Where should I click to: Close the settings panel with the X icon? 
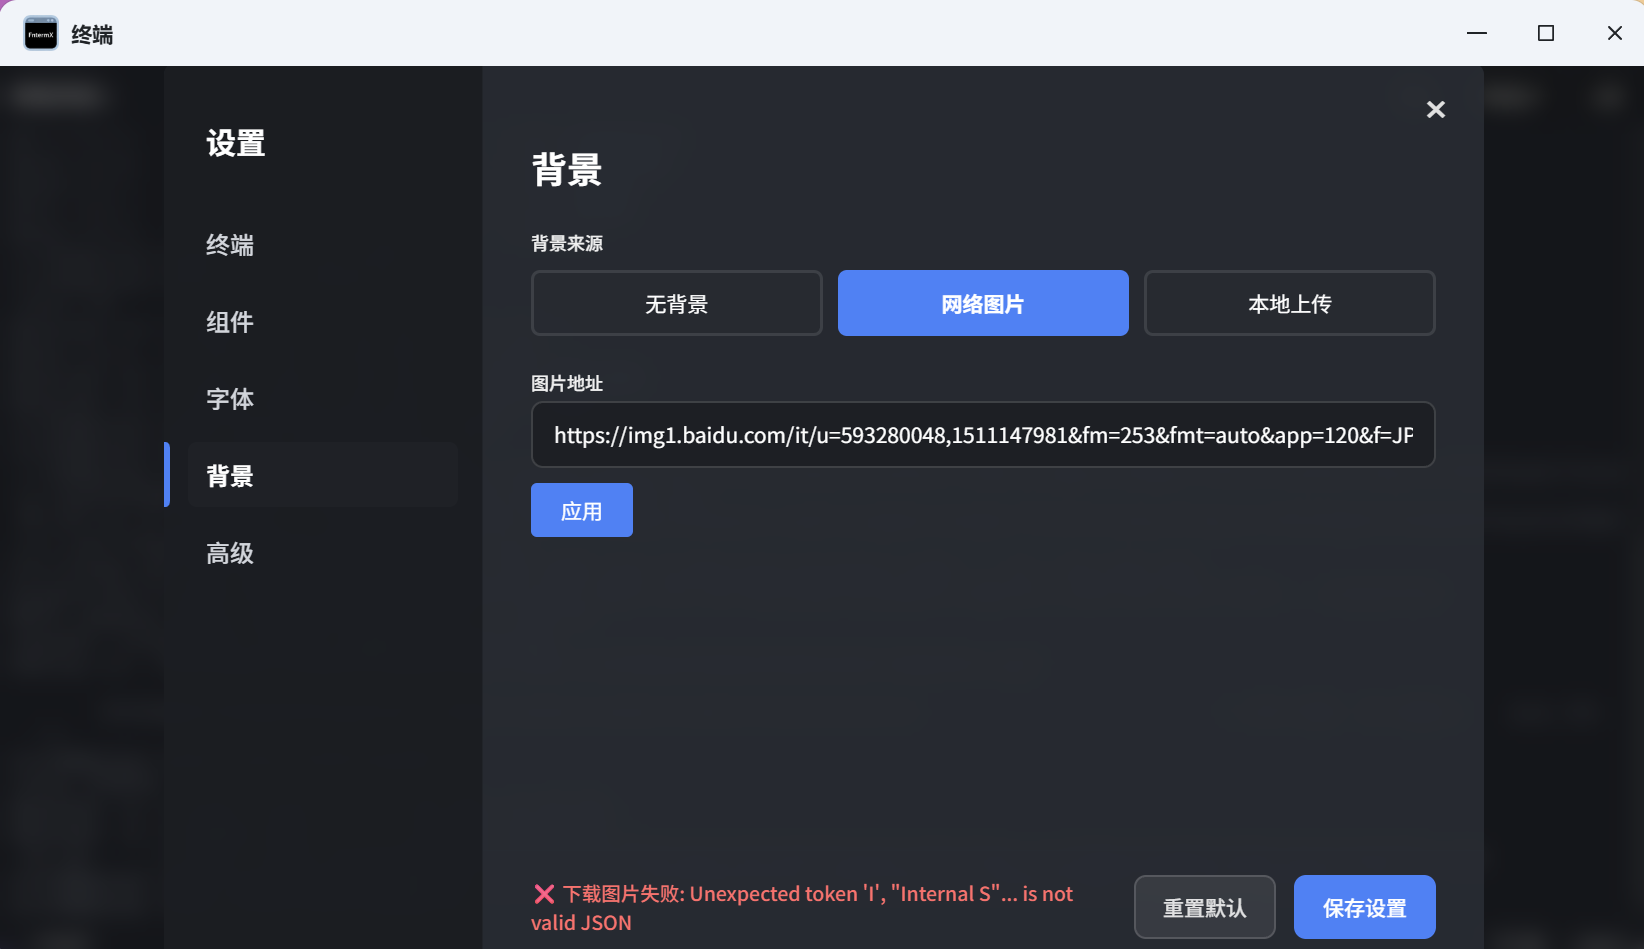coord(1435,109)
